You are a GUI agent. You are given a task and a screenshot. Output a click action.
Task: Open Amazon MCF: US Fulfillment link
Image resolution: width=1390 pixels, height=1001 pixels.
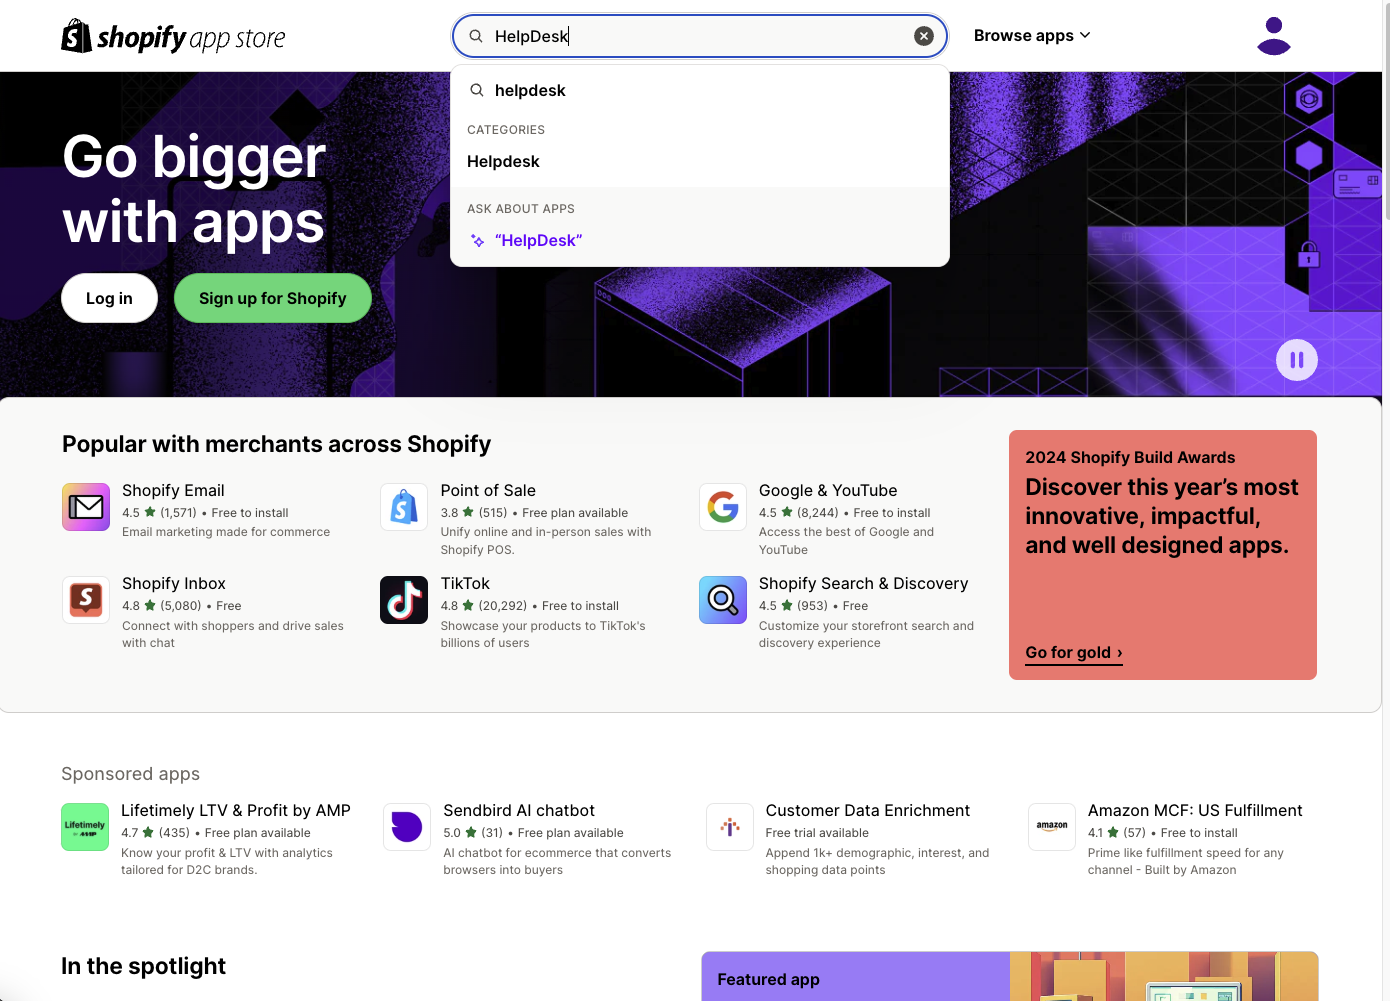pos(1195,810)
